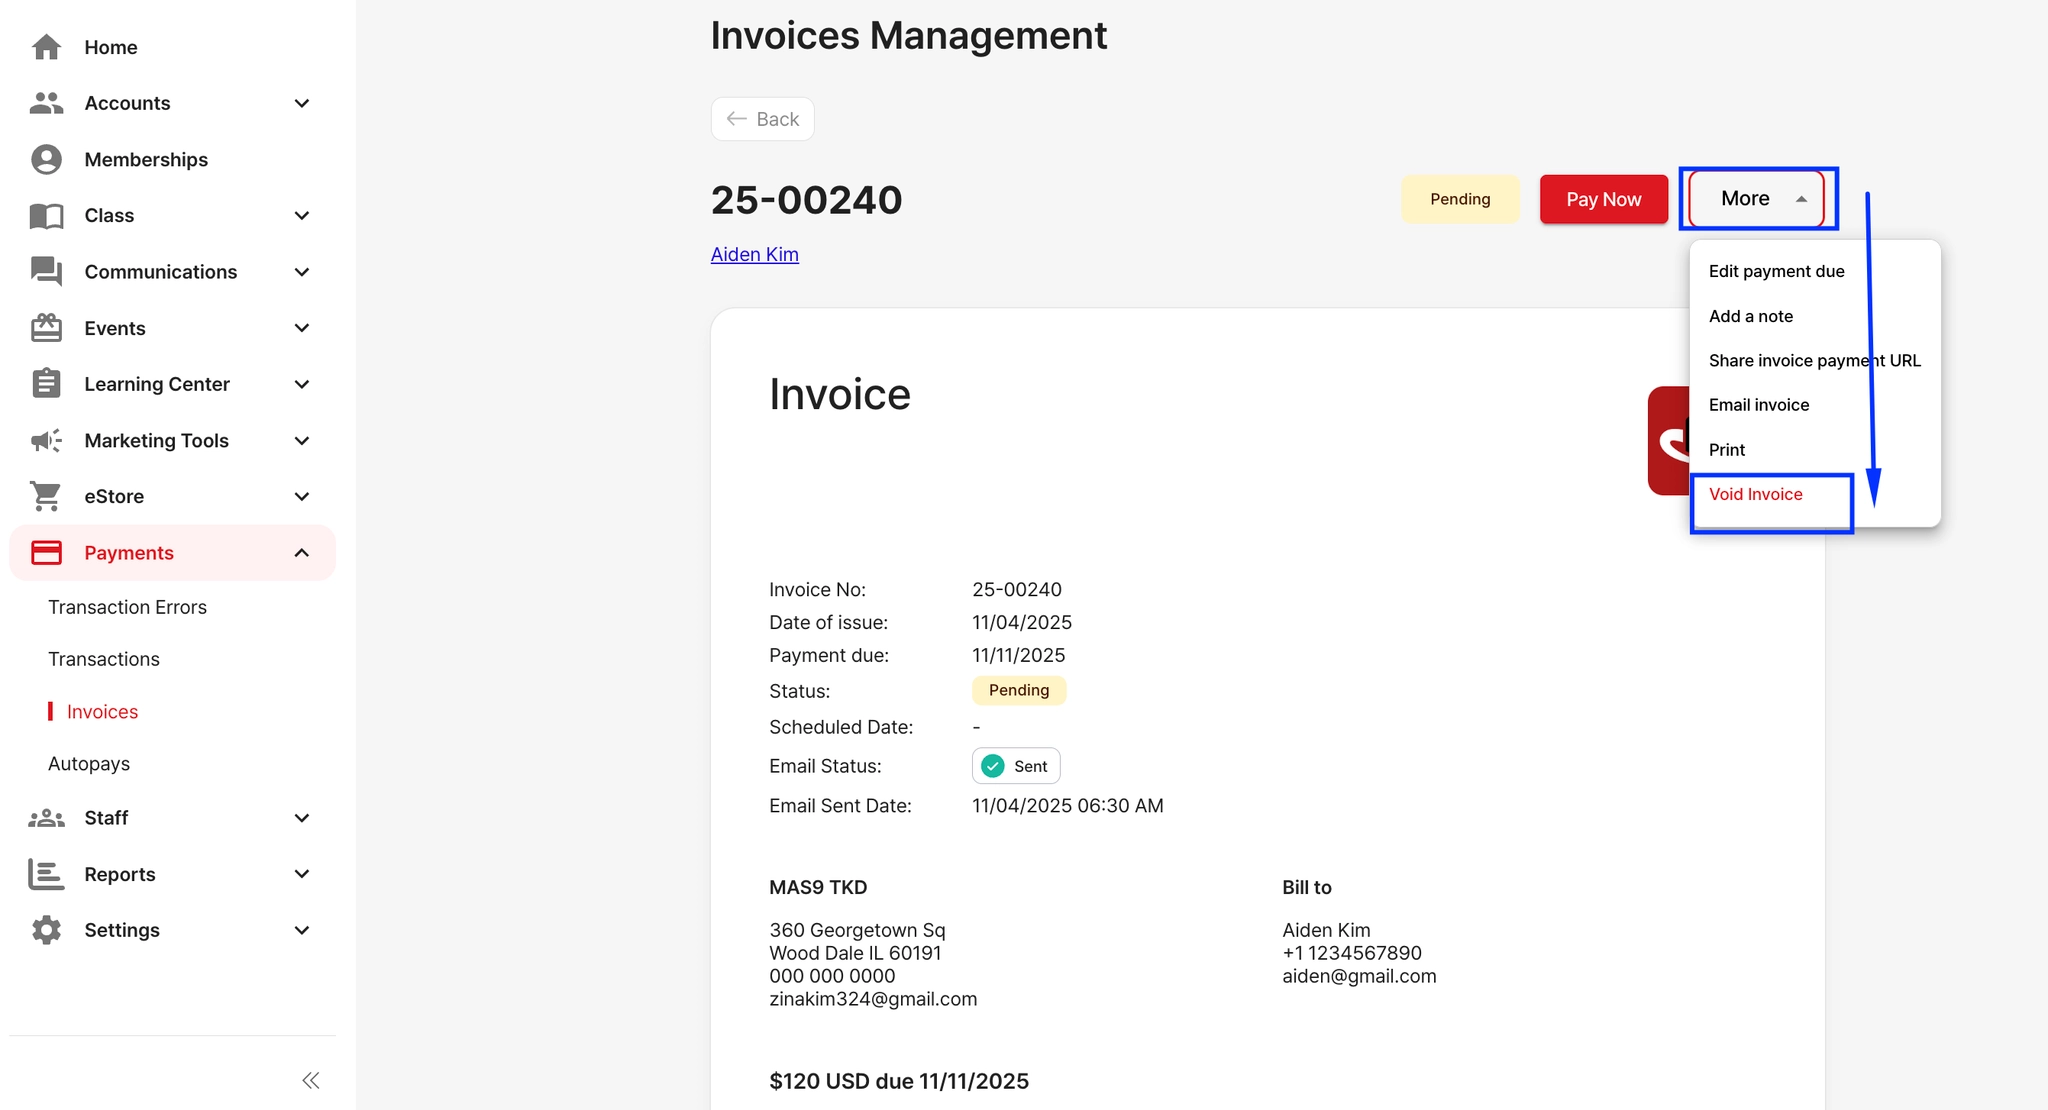Click the Class book icon
Screen dimensions: 2048x1110
(46, 216)
